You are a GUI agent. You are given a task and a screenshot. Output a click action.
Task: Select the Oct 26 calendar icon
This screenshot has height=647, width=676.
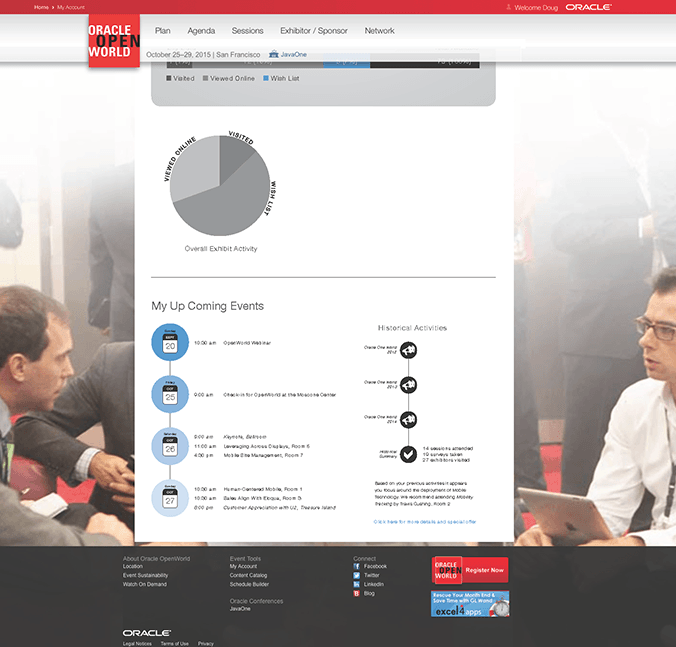coord(170,446)
